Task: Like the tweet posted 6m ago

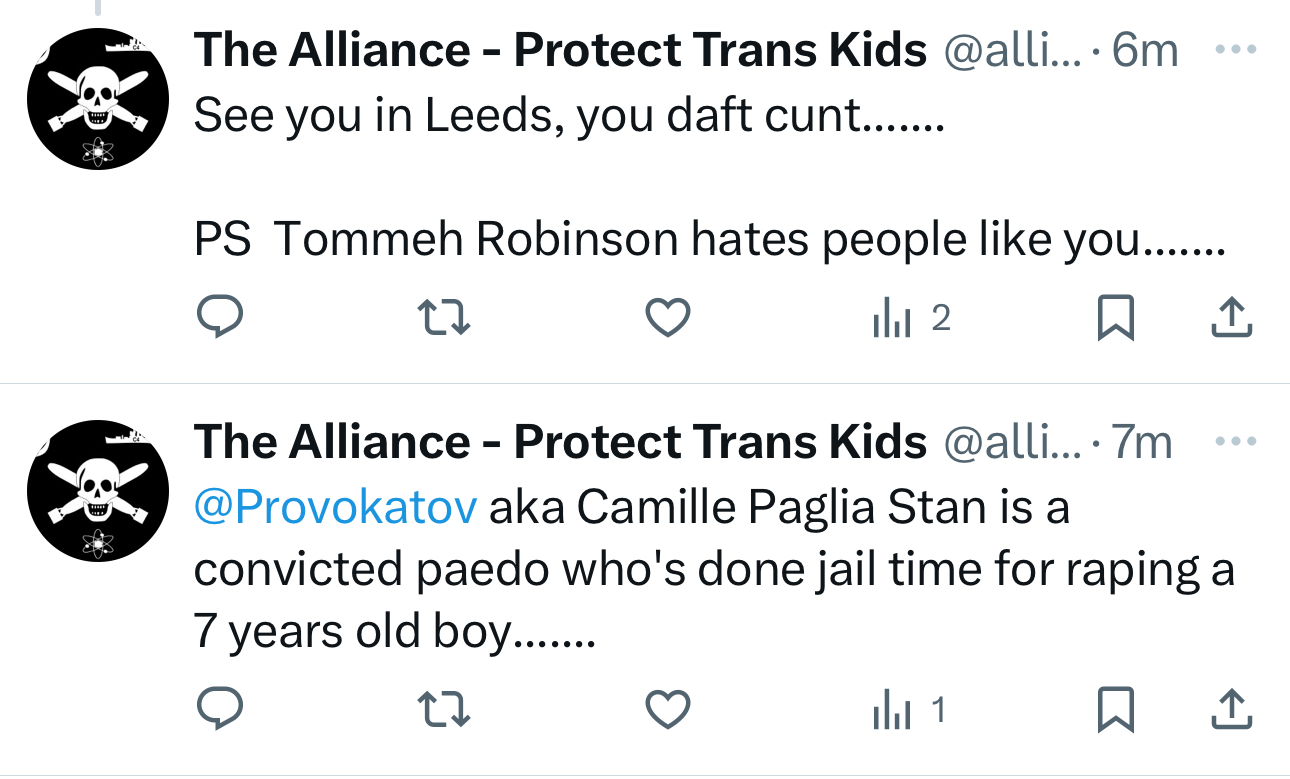Action: [667, 318]
